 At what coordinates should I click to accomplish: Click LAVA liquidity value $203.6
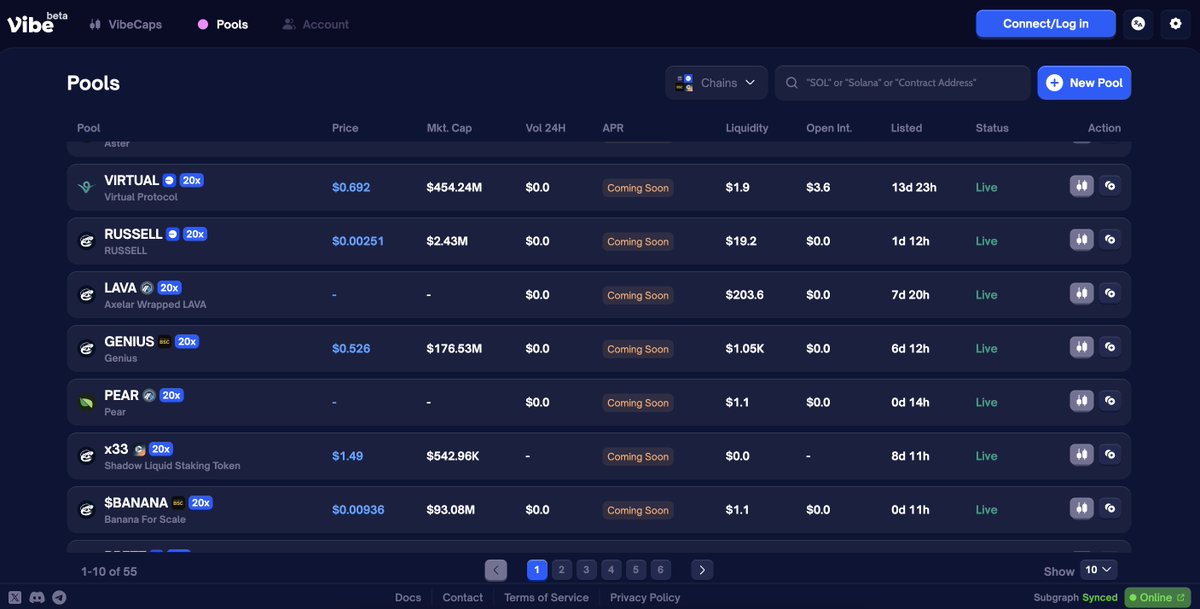[745, 295]
